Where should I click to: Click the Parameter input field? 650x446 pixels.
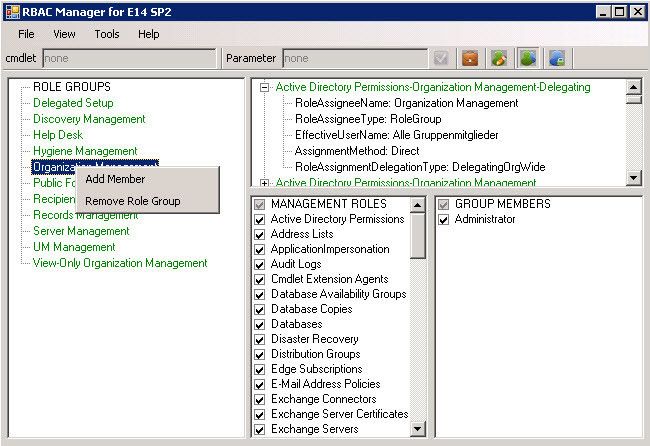(x=355, y=58)
